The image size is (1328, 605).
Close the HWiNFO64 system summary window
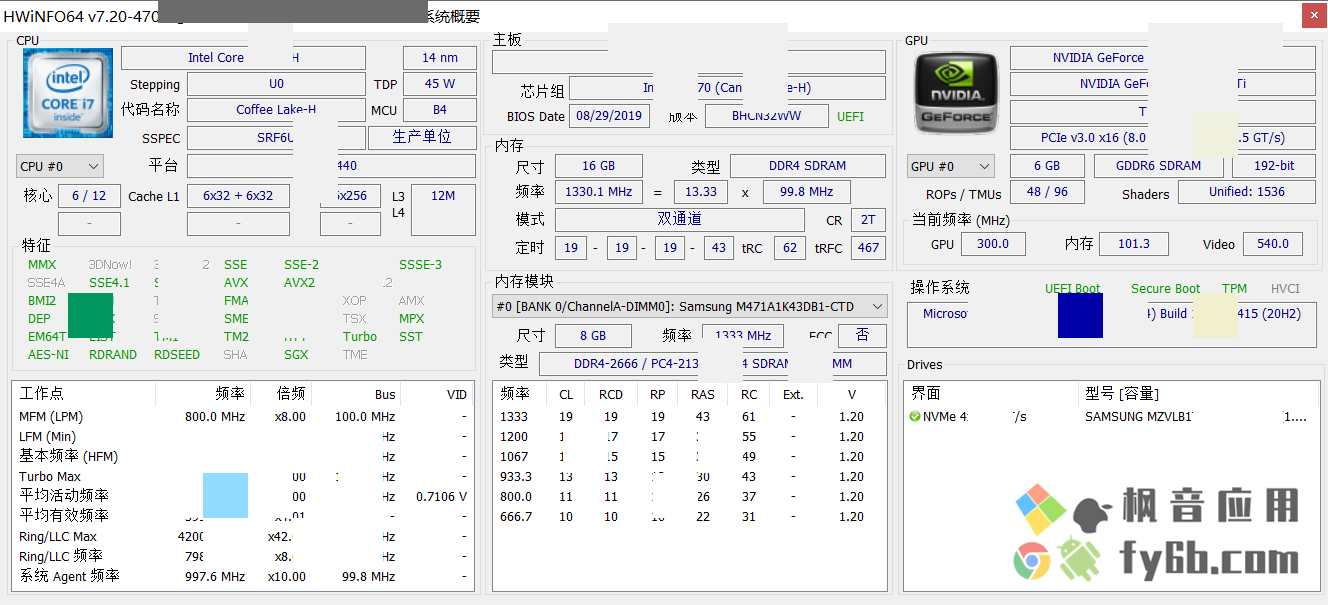click(x=1314, y=15)
